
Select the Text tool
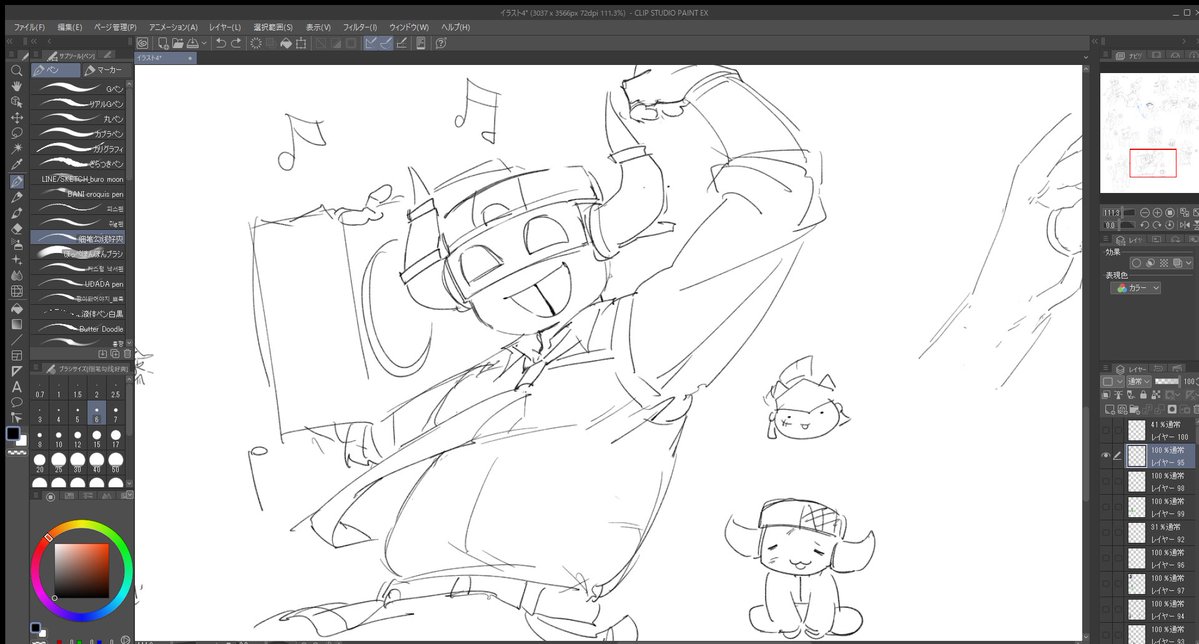(16, 386)
